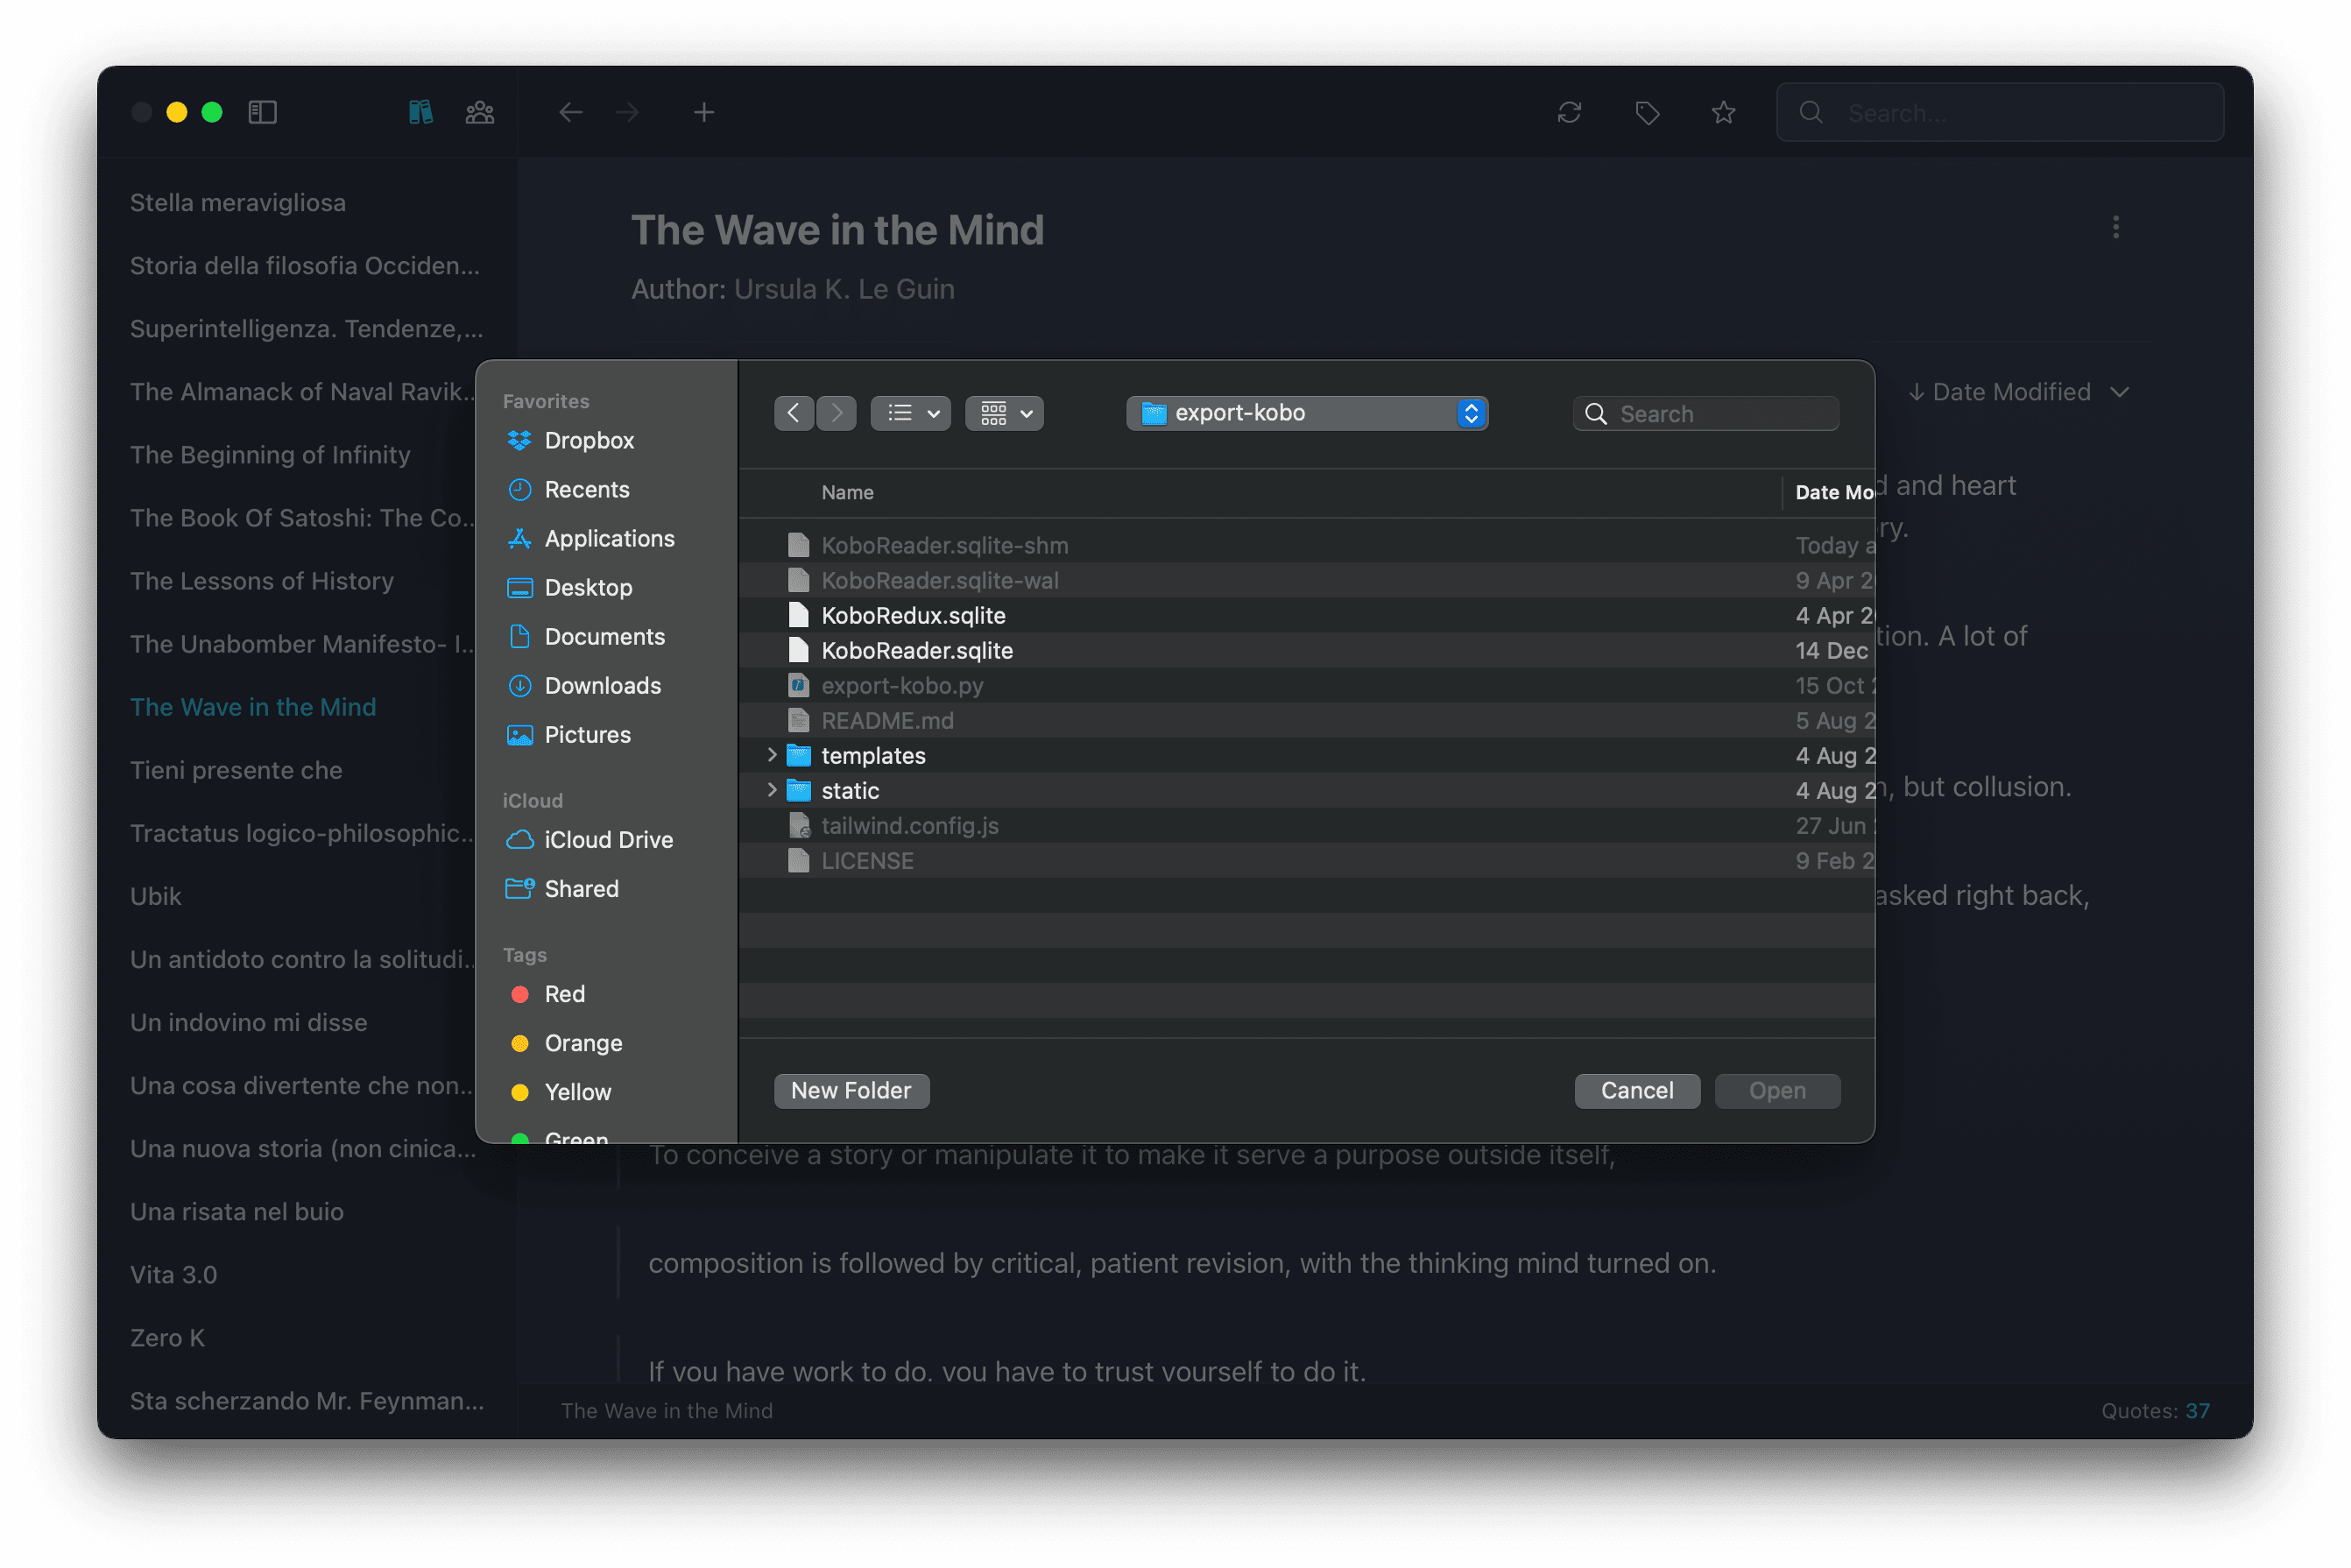Screen dimensions: 2351x1568
Task: Open the three-dot book options menu
Action: click(2115, 228)
